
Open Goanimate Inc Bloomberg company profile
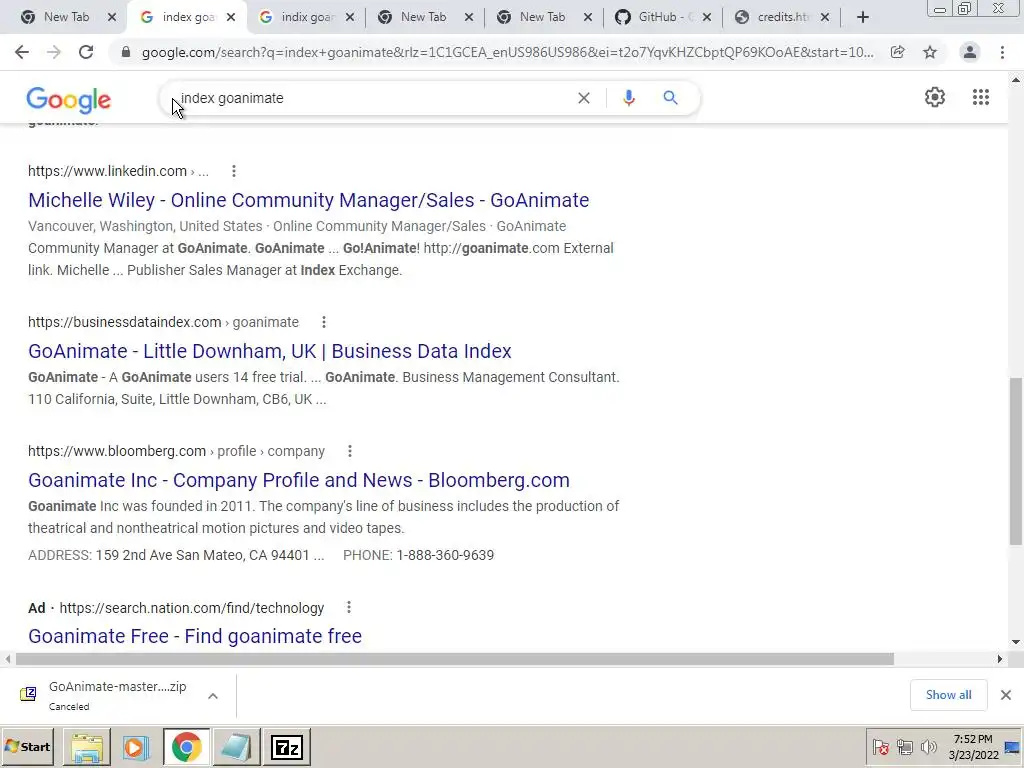click(298, 480)
